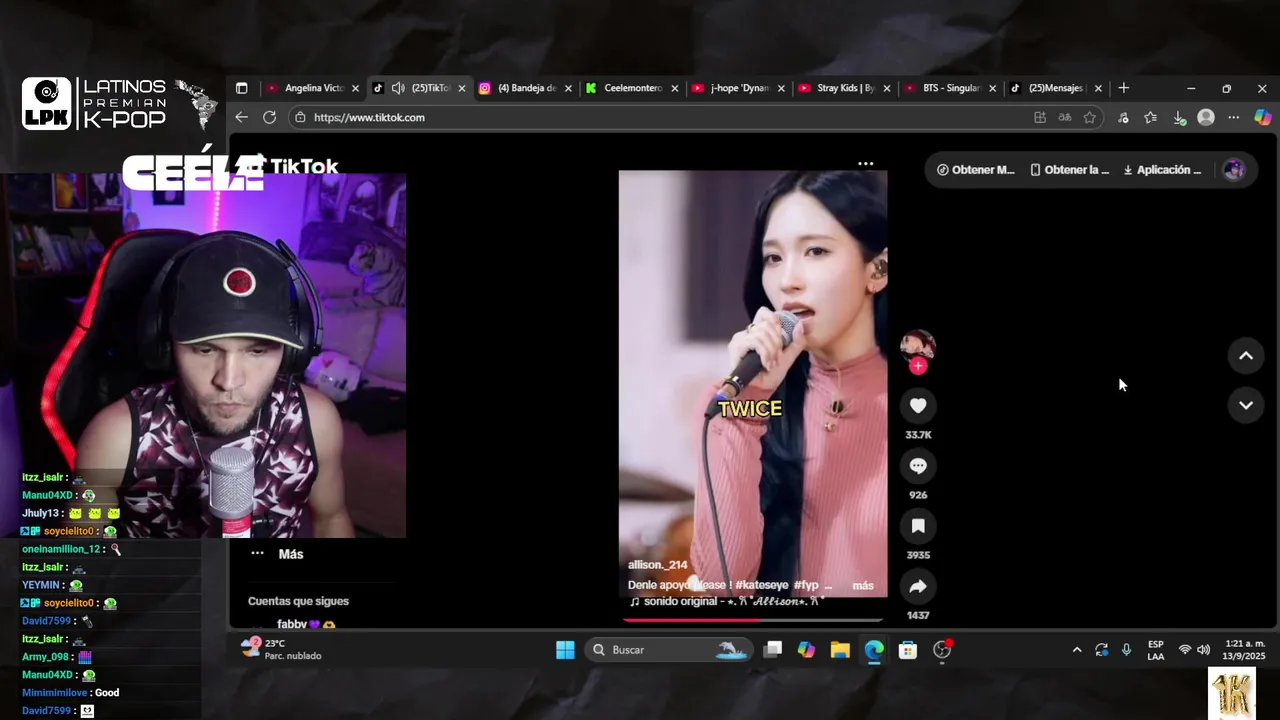This screenshot has width=1280, height=720.
Task: Go to the previous video with up chevron
Action: (x=1246, y=355)
